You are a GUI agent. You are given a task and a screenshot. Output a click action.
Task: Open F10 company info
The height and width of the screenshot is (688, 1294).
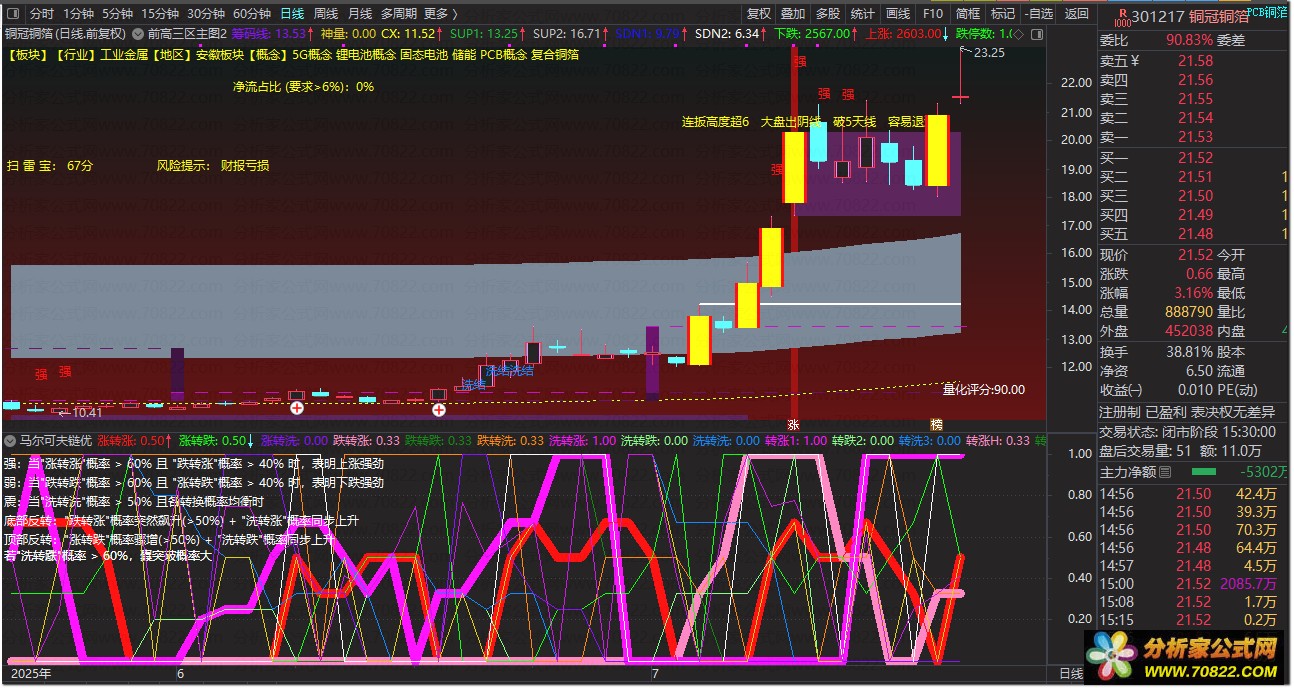(933, 14)
